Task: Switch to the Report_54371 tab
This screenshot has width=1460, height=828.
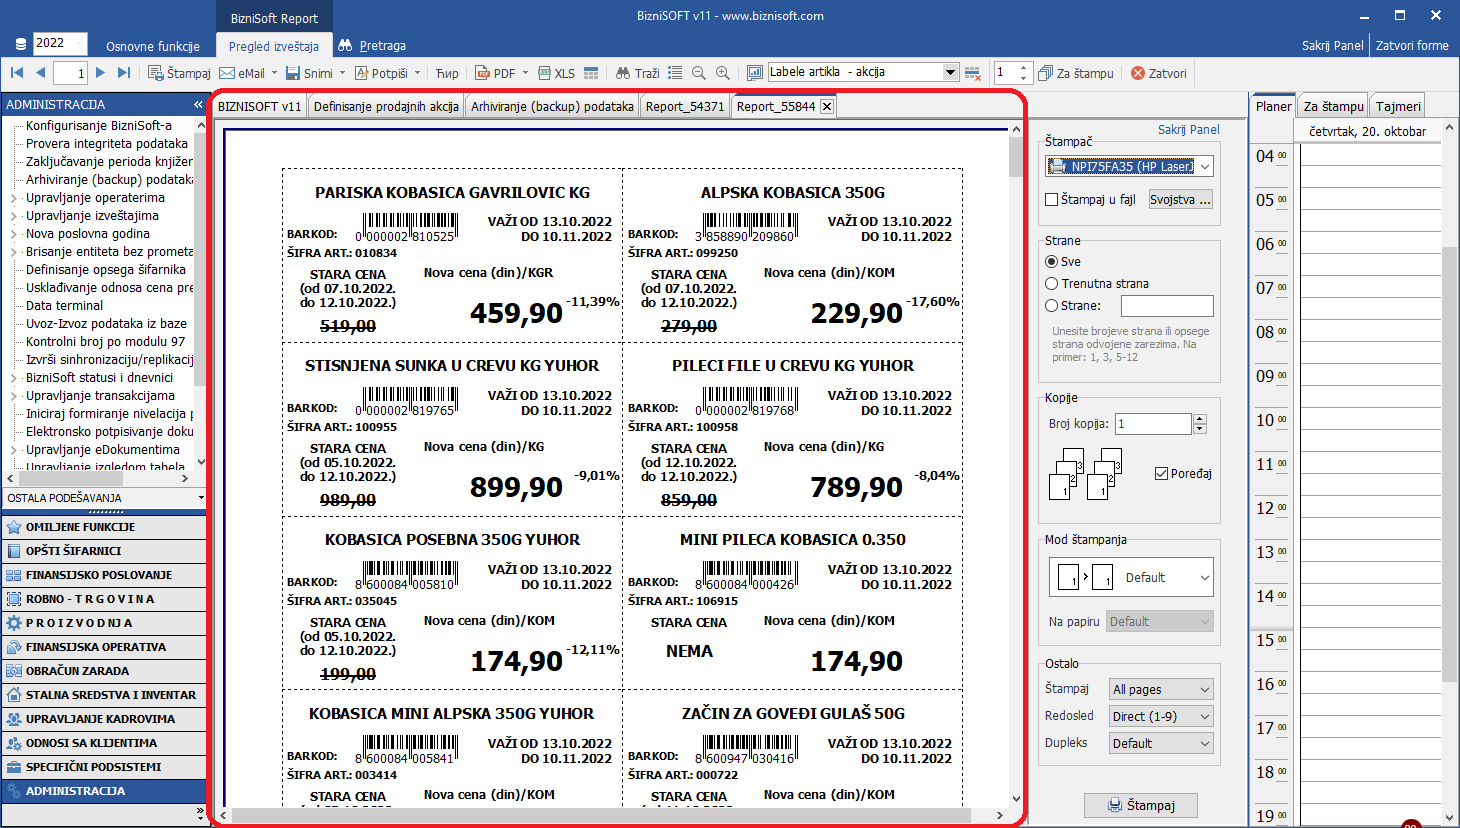Action: point(684,107)
